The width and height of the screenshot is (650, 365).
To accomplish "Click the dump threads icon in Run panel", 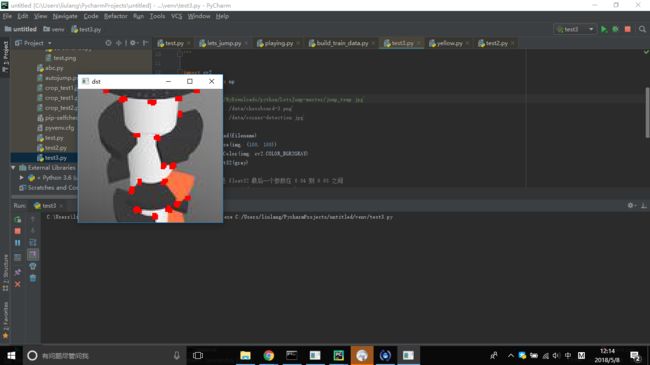I will click(x=18, y=257).
